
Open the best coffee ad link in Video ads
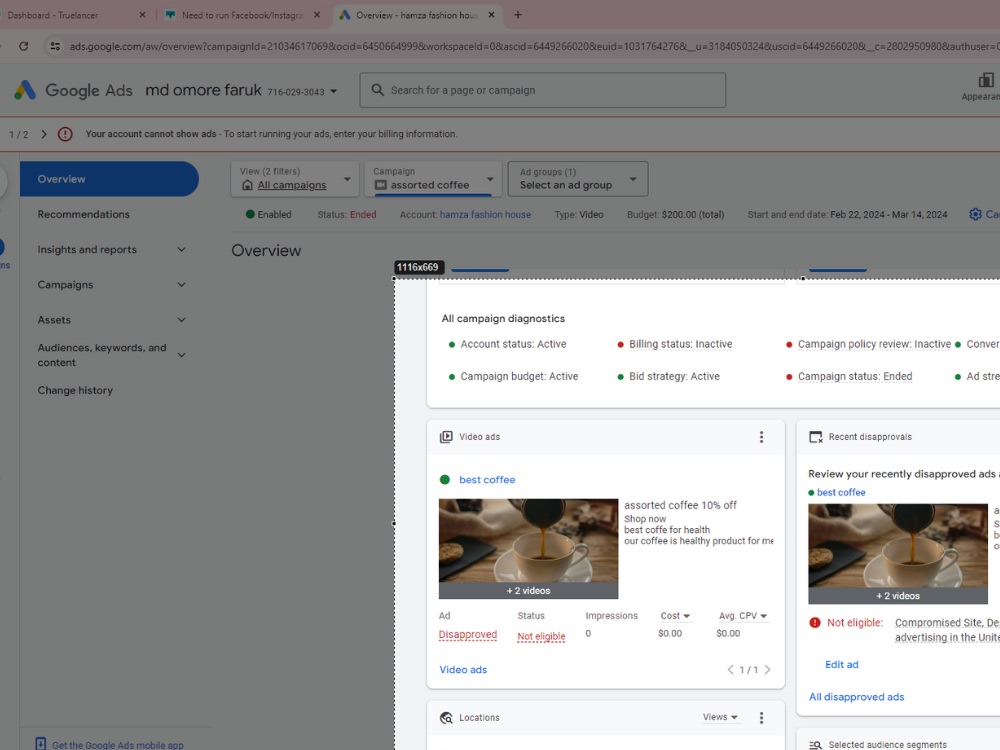pyautogui.click(x=487, y=480)
